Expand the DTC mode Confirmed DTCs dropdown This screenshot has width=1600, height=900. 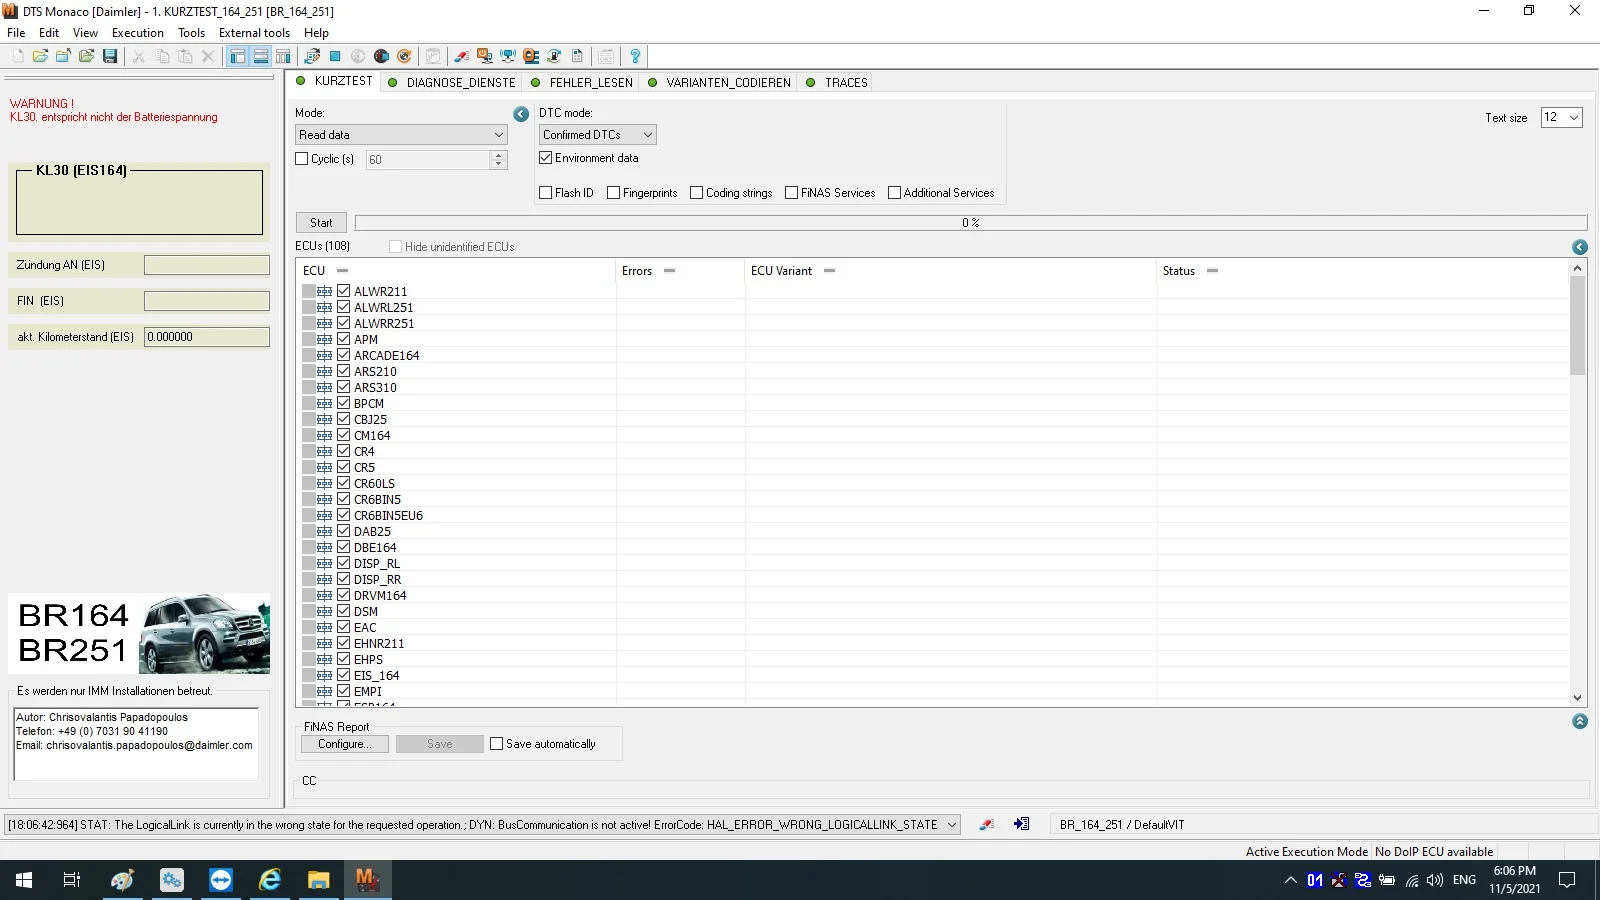point(598,135)
